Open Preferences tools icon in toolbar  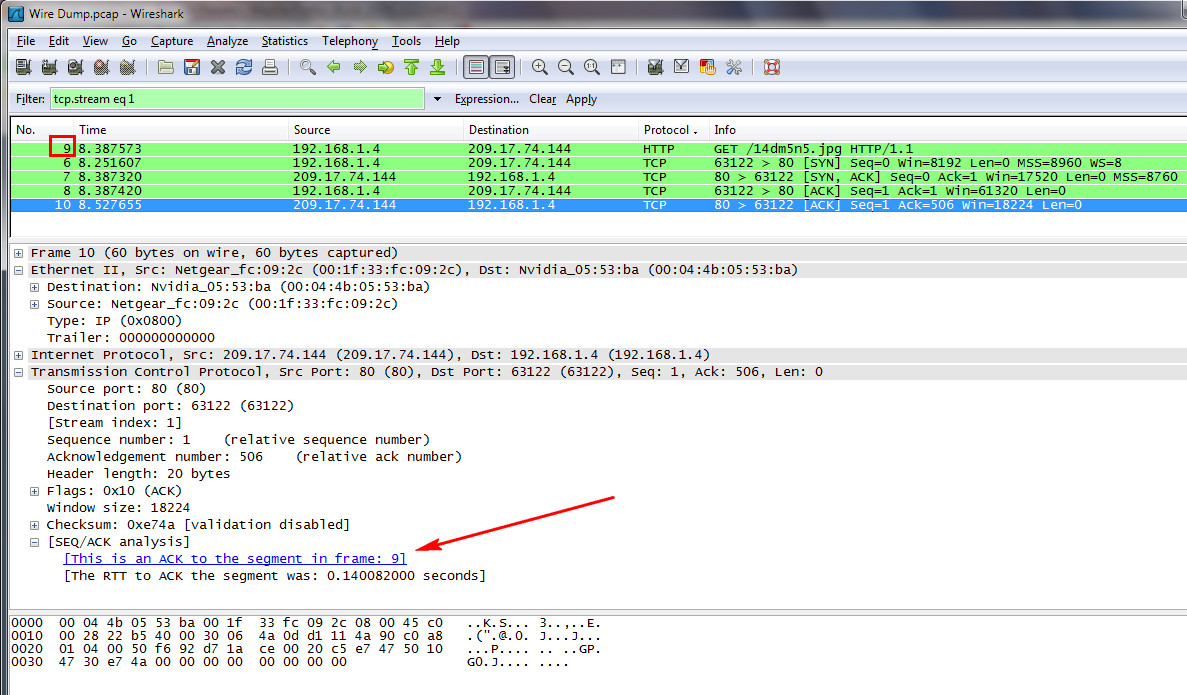pos(733,67)
